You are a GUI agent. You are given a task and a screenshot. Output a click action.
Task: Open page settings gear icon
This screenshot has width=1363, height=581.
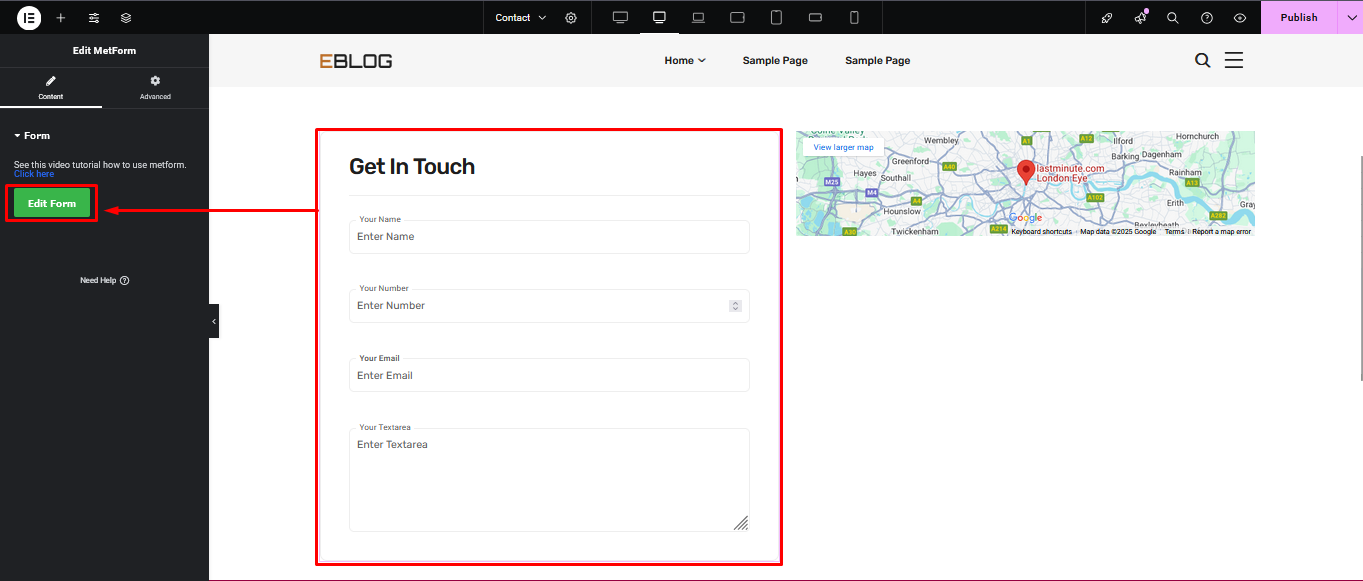[x=571, y=18]
